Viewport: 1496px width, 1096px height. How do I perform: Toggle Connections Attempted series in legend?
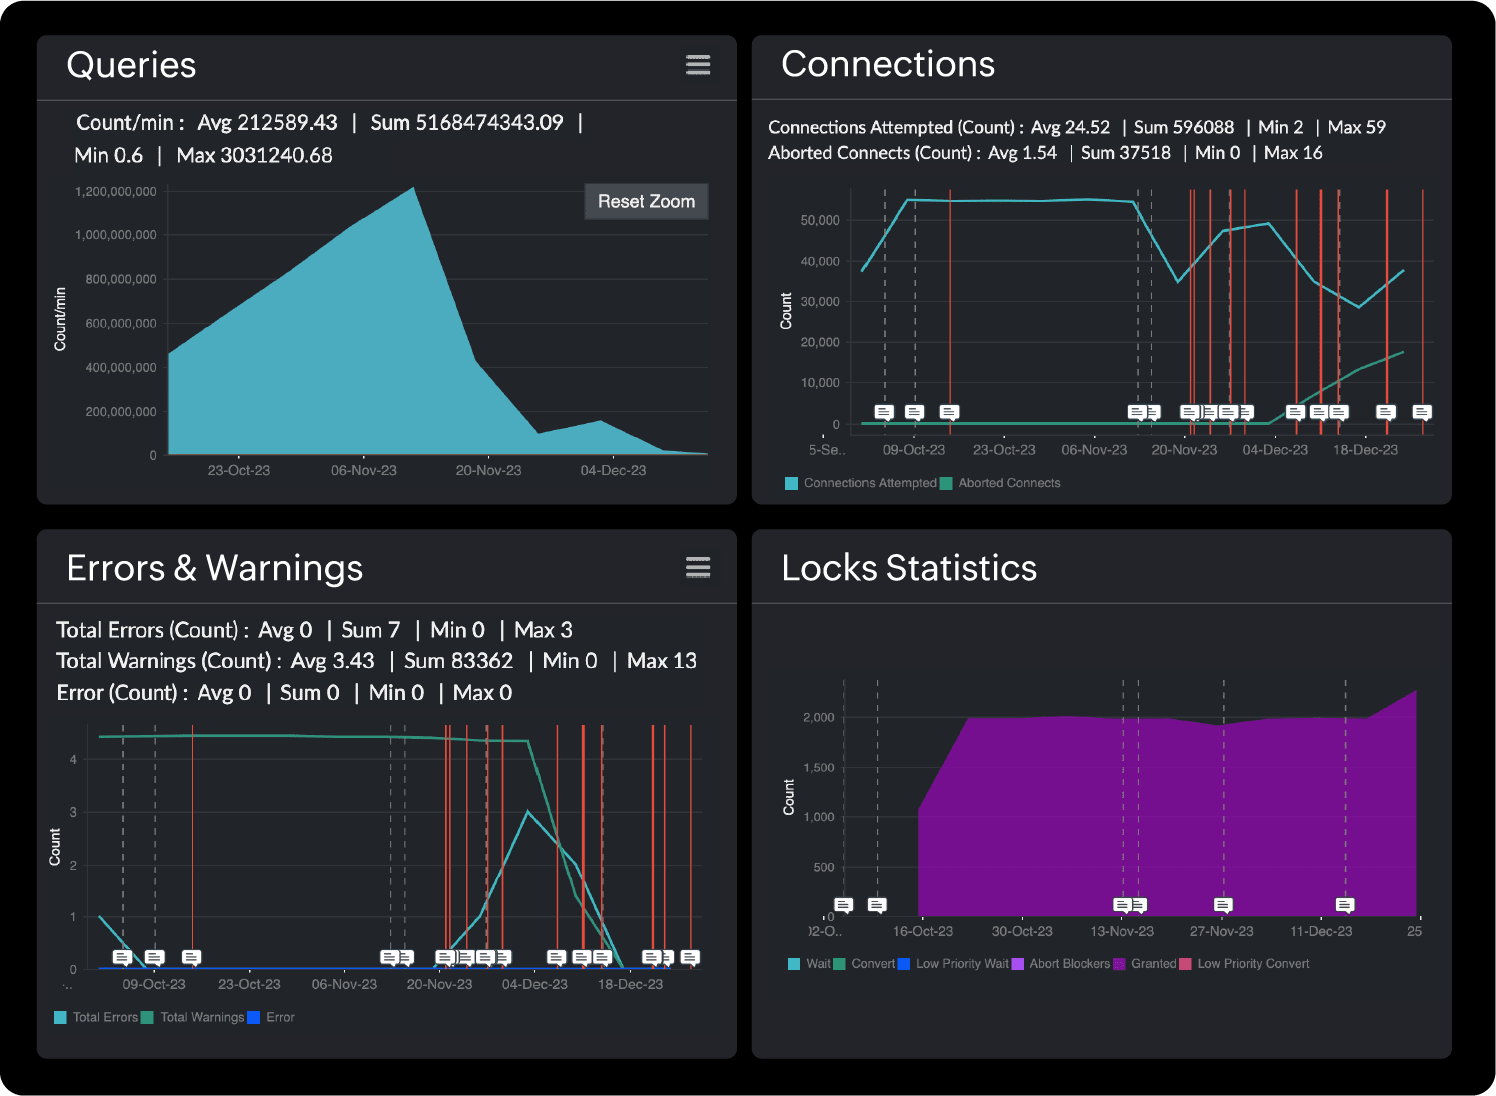[x=869, y=483]
